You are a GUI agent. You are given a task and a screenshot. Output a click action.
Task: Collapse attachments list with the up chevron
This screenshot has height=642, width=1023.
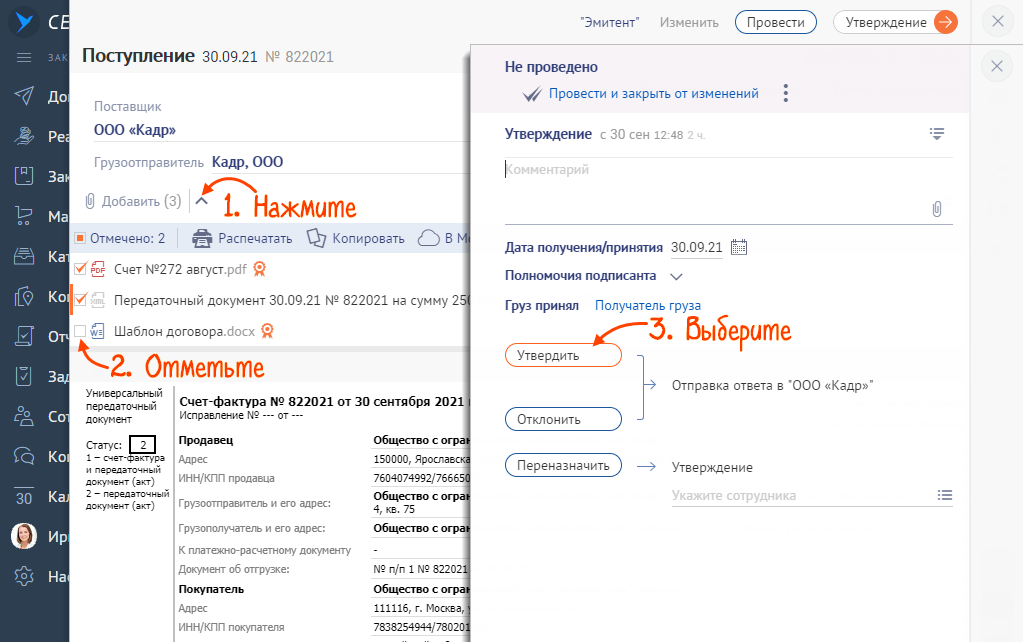point(202,200)
